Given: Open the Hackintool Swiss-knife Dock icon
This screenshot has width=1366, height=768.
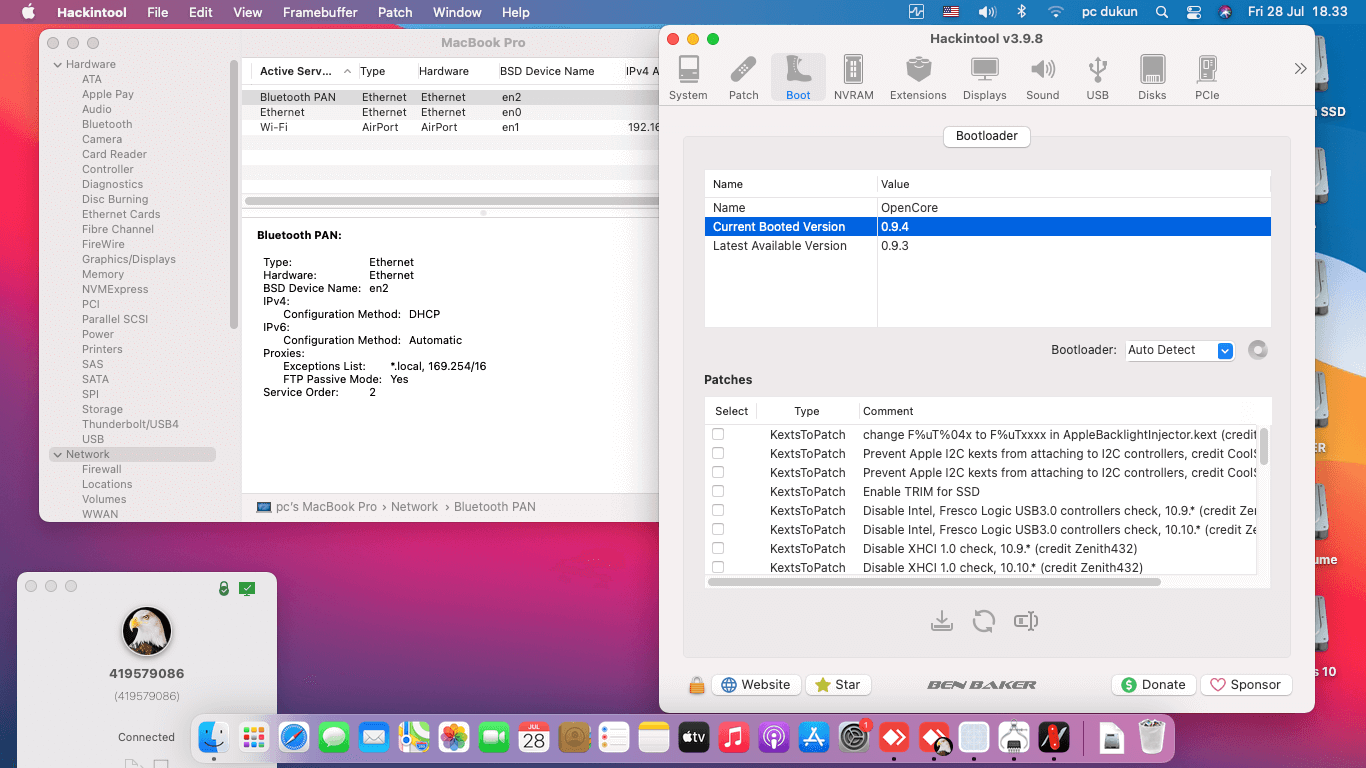Looking at the screenshot, I should pyautogui.click(x=1054, y=738).
